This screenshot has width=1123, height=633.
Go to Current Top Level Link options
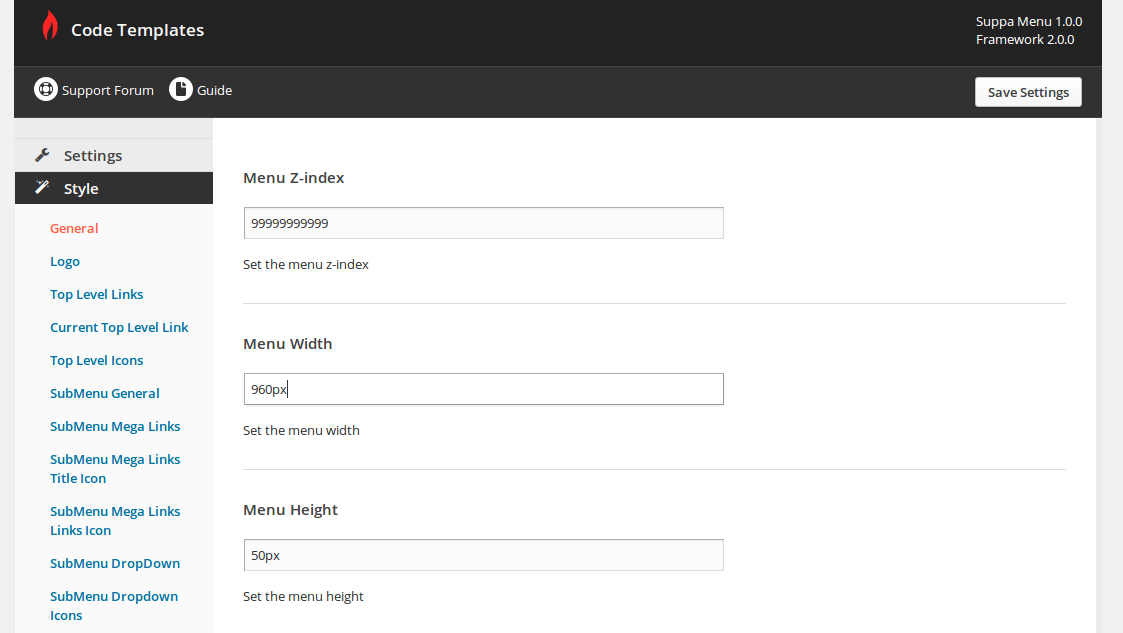(119, 327)
